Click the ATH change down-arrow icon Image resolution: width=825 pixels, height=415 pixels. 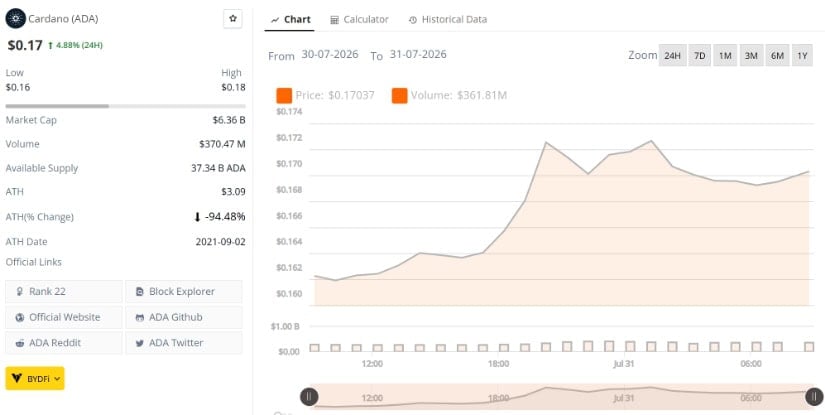point(197,217)
